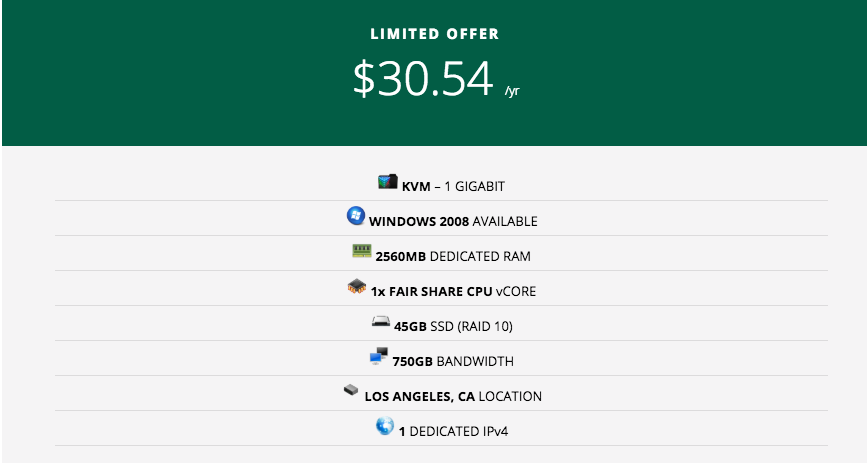Click the SSD drive icon
867x463 pixels.
380,323
